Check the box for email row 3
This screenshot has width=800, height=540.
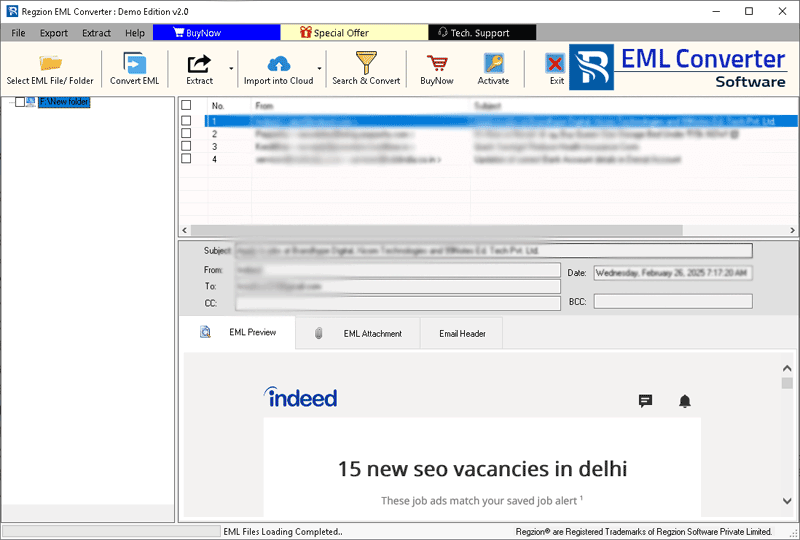pyautogui.click(x=186, y=146)
